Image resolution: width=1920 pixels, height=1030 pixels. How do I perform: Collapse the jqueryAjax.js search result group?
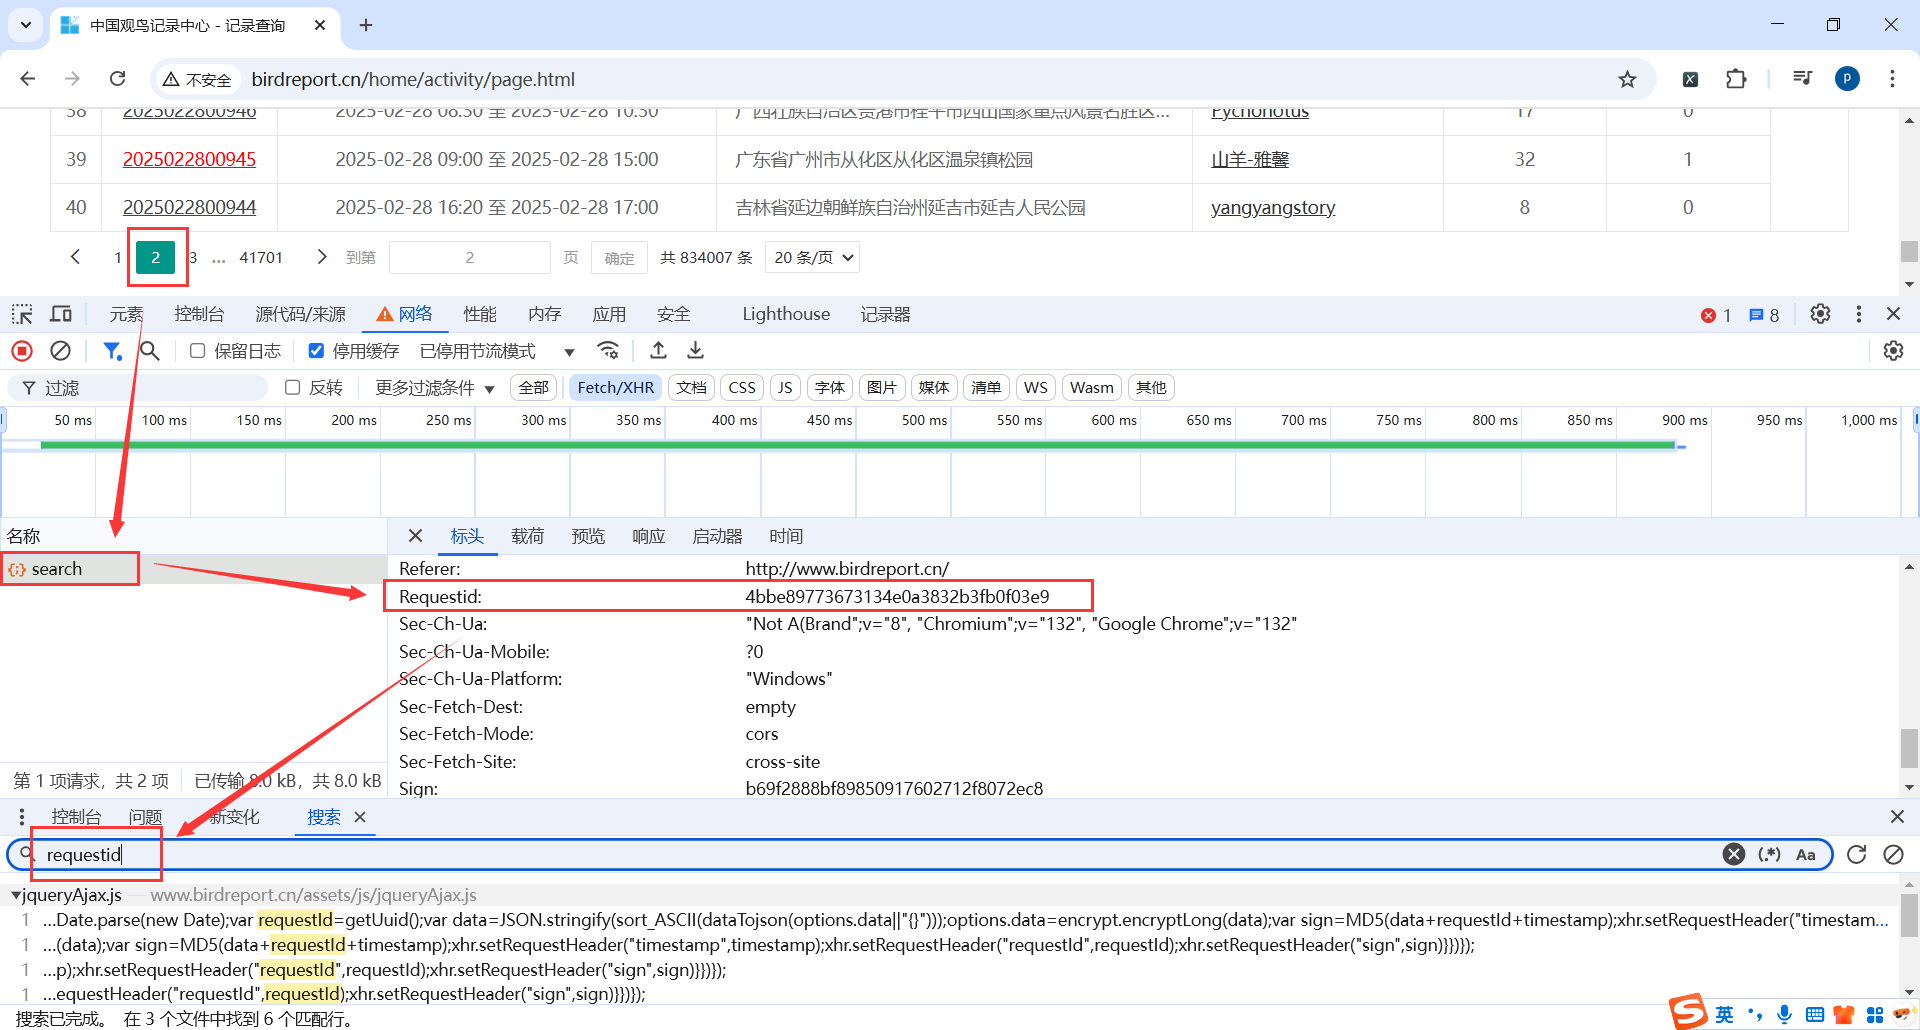[x=16, y=895]
